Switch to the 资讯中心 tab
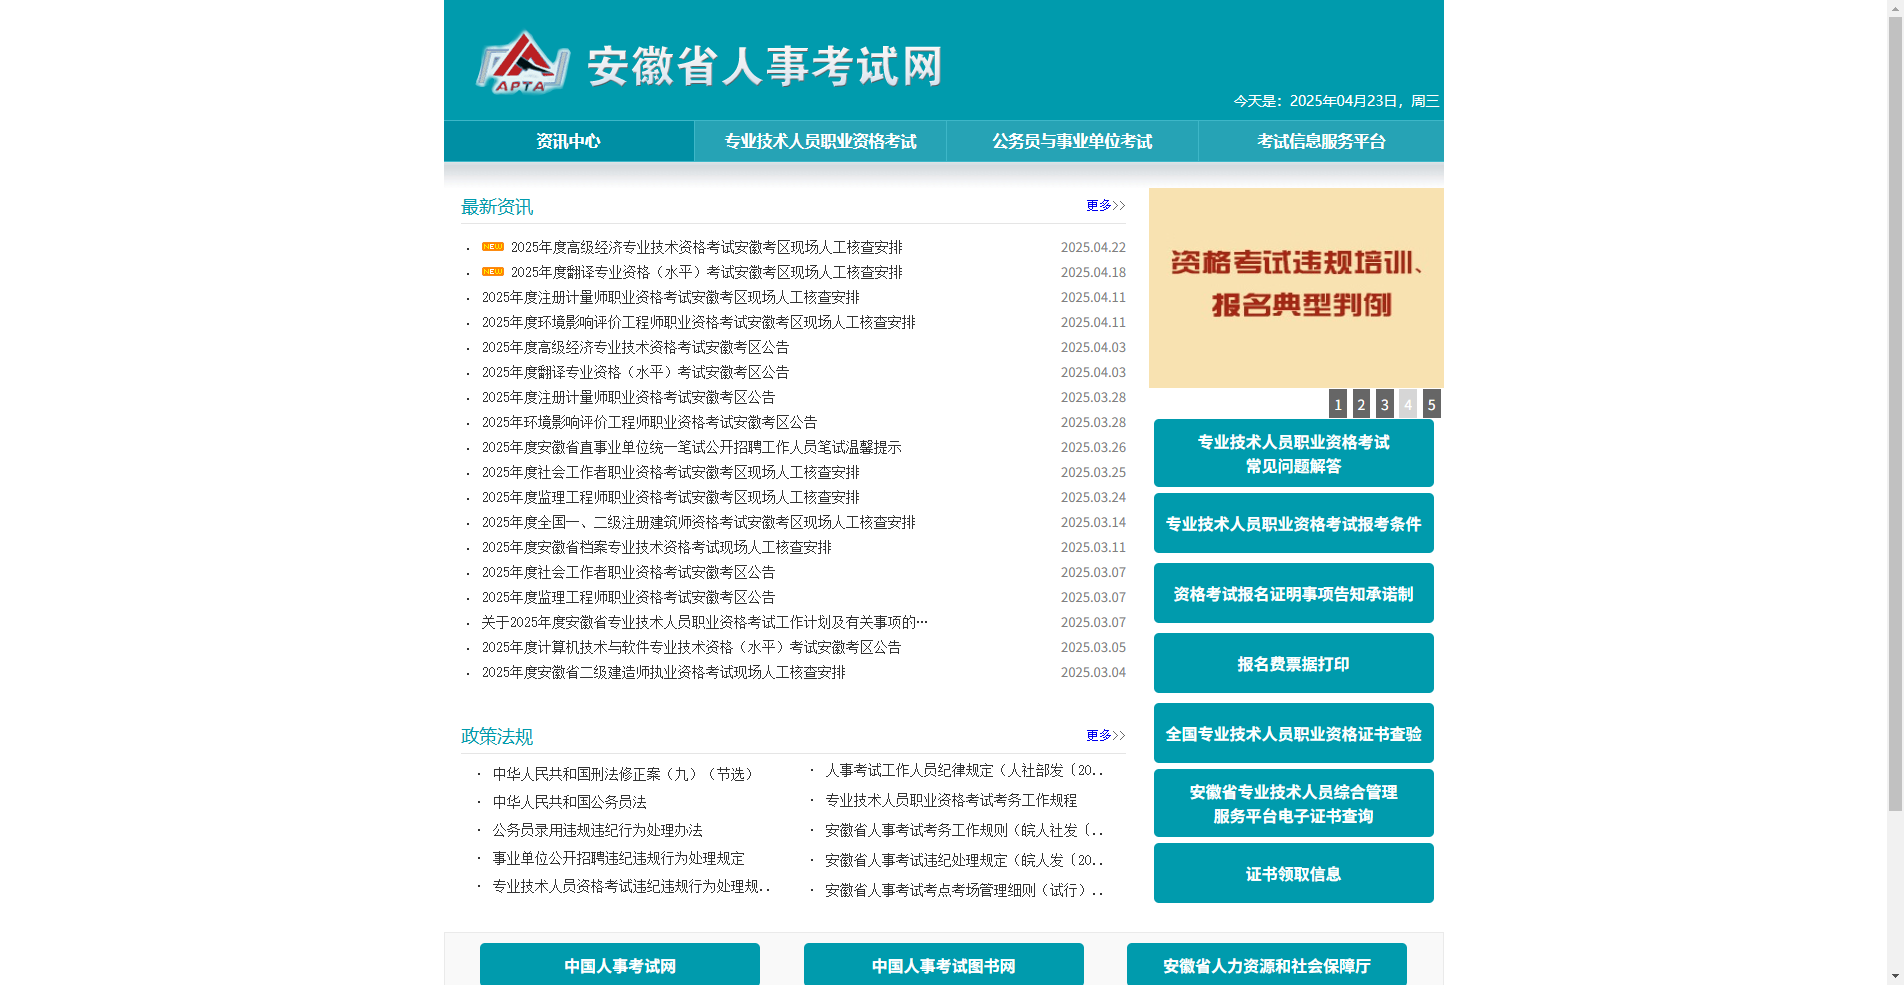 point(567,141)
